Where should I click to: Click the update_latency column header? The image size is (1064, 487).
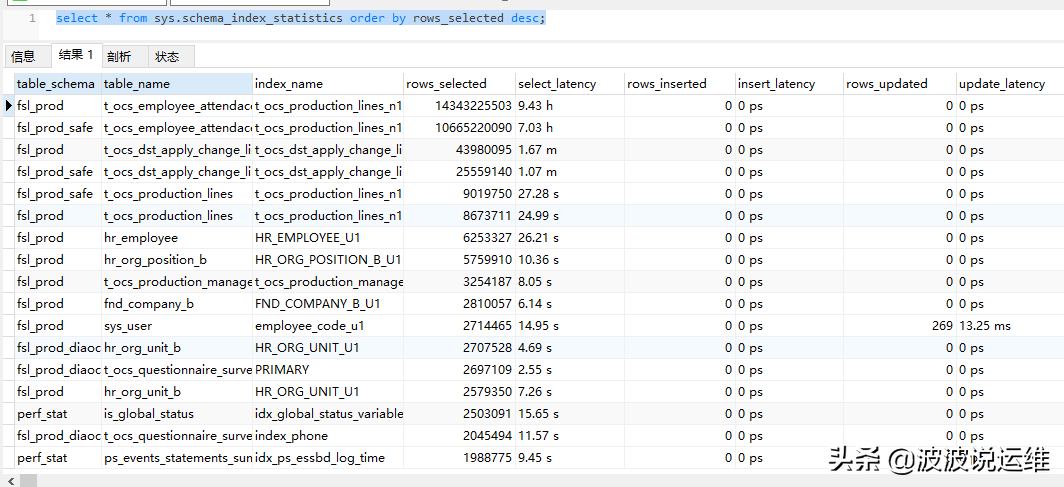tap(1010, 83)
